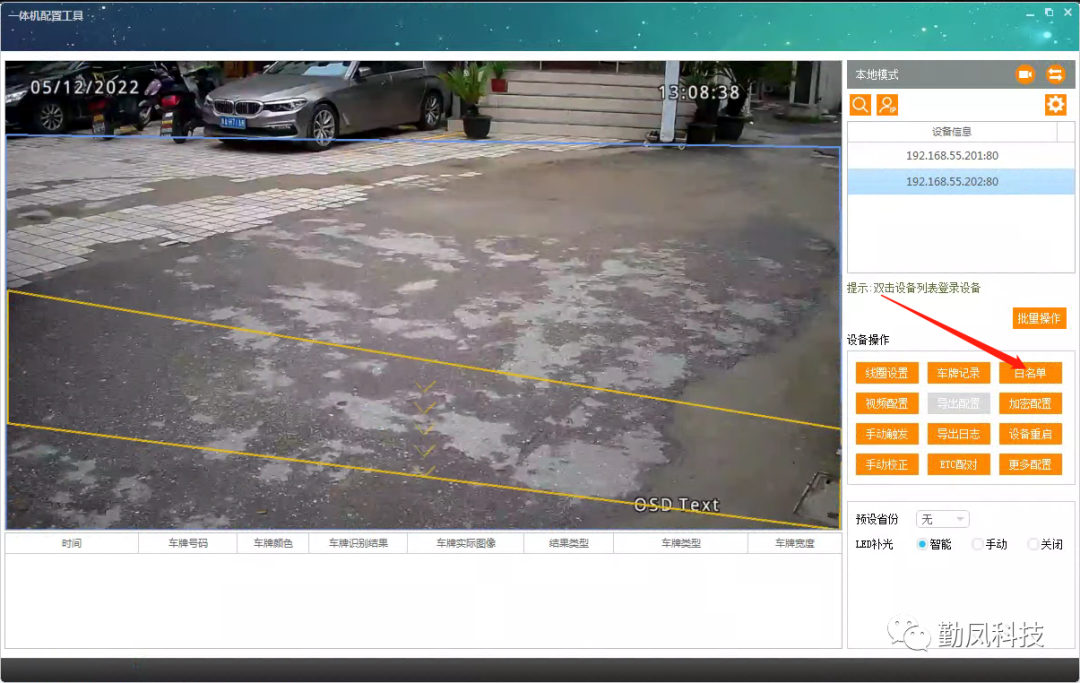Open 车牌记录 plate records
The width and height of the screenshot is (1080, 683).
coord(958,373)
